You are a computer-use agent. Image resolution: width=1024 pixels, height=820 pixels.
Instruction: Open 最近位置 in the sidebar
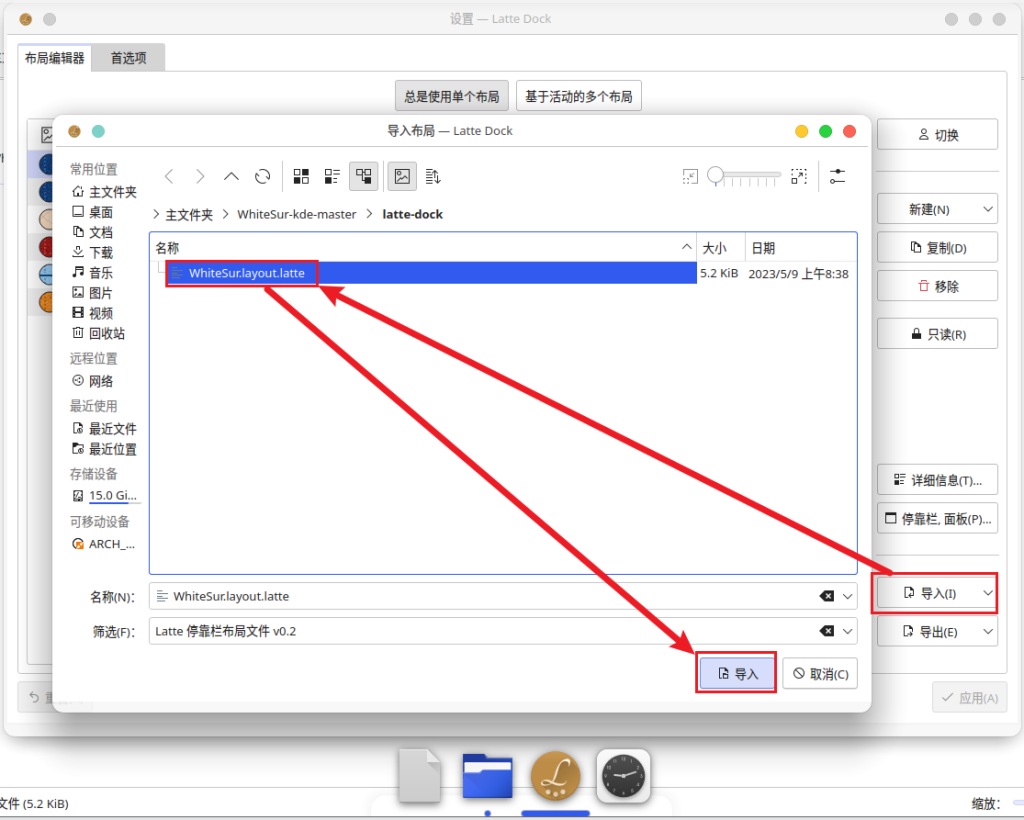pyautogui.click(x=104, y=449)
